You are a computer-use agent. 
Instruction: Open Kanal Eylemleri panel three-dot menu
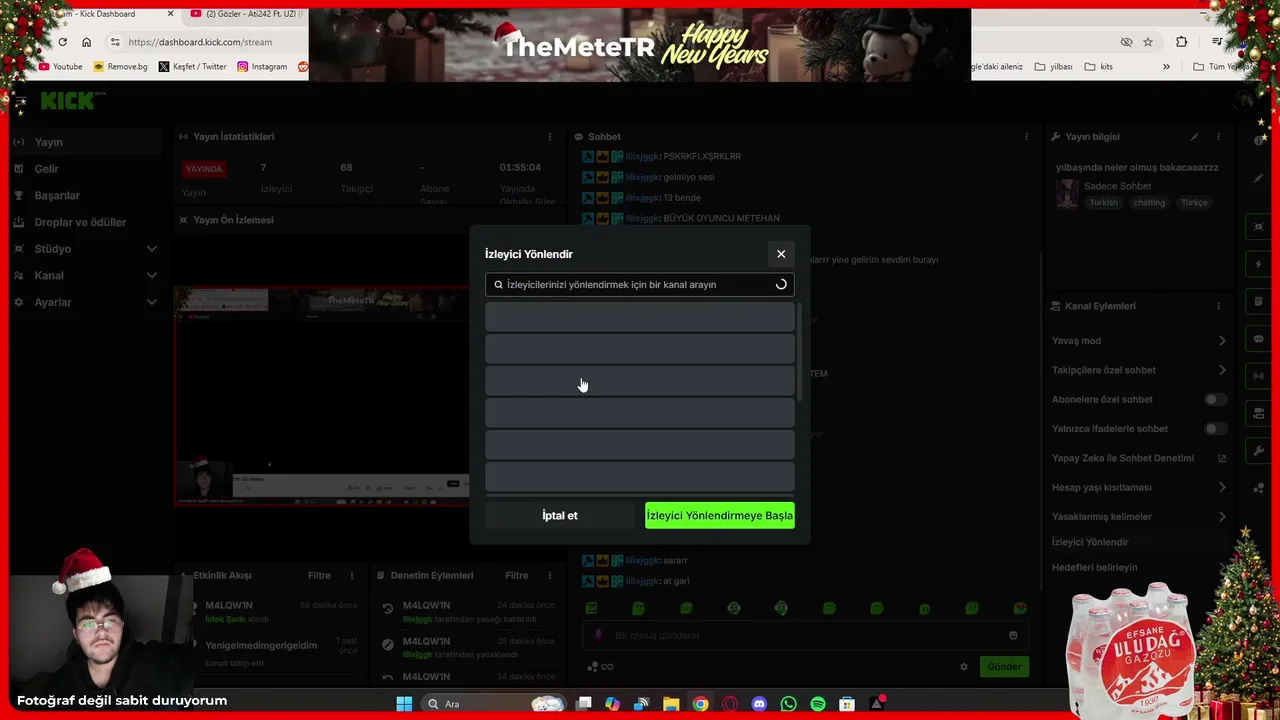[x=1218, y=306]
